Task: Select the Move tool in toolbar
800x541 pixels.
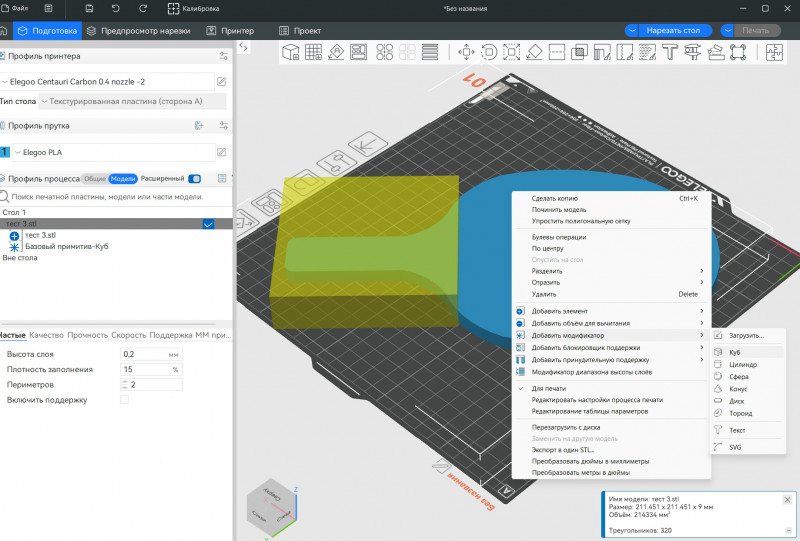Action: click(x=466, y=52)
